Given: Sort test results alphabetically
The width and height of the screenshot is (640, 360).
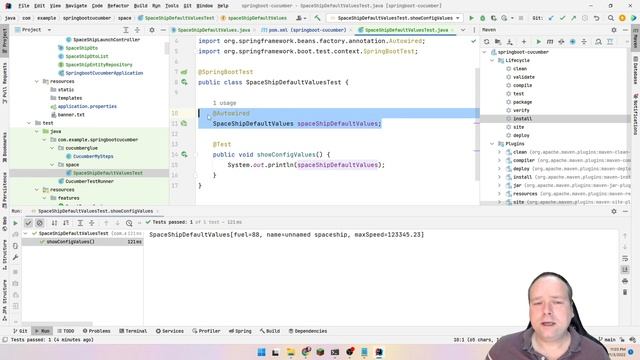Looking at the screenshot, I should pyautogui.click(x=54, y=223).
